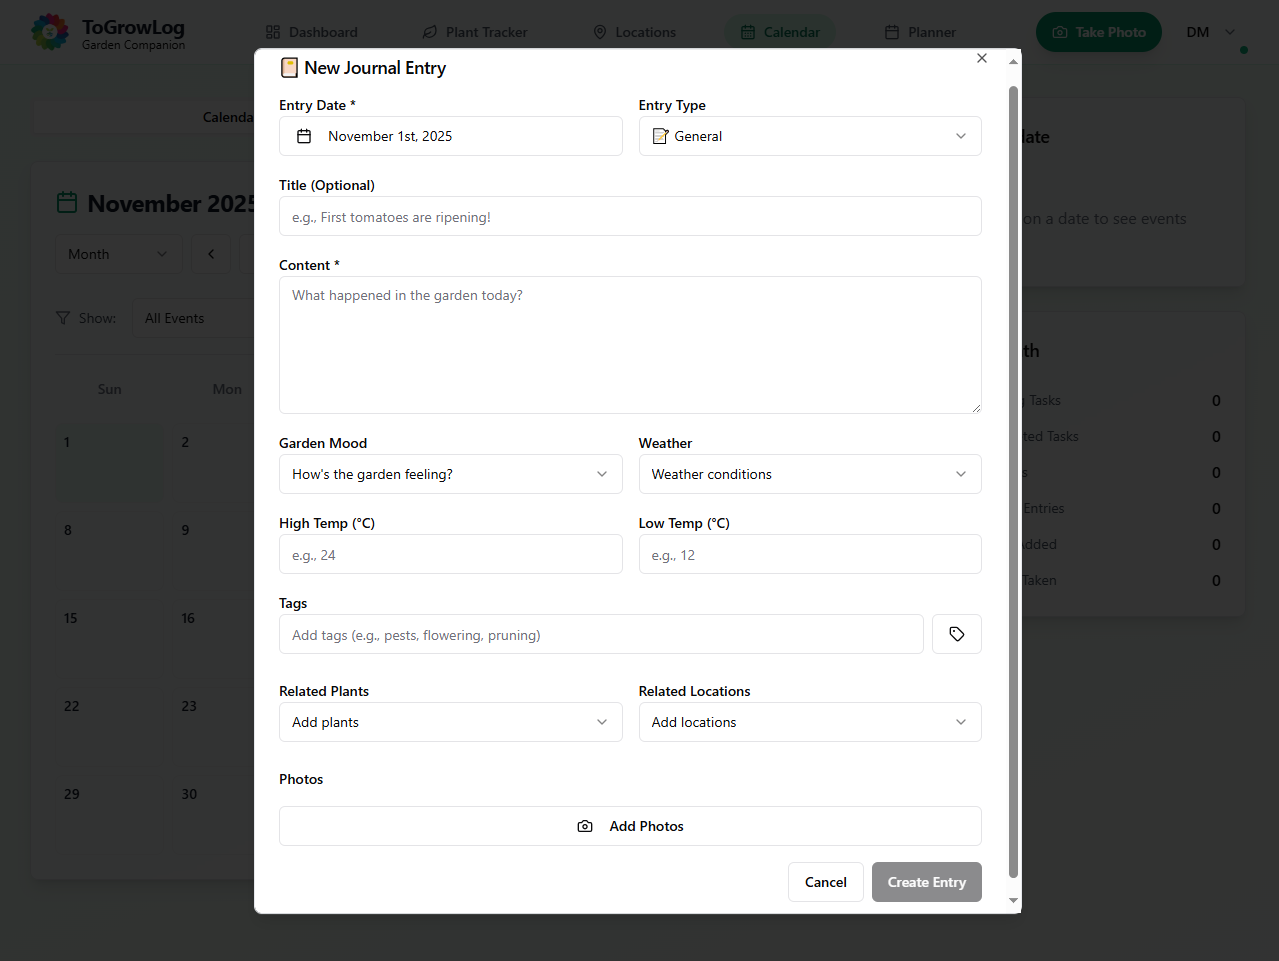
Task: Select the Low Temp input field
Action: click(809, 554)
